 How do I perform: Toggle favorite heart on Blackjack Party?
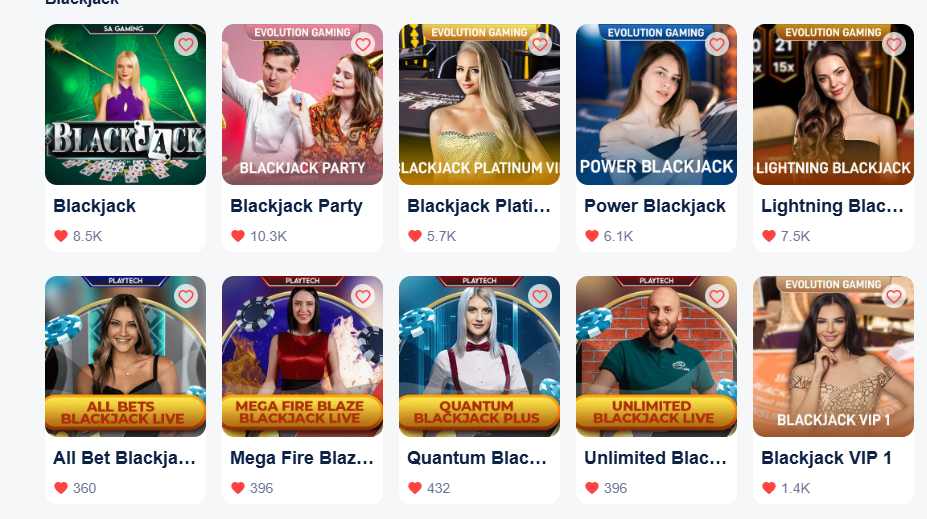click(x=363, y=44)
